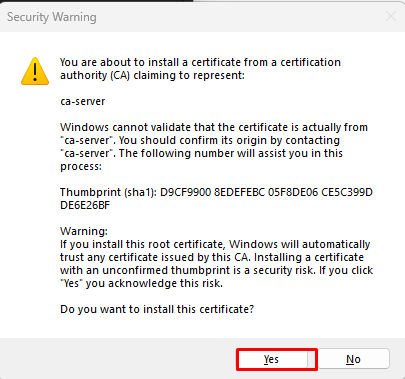
Task: Click thumbprint block DE6E26BF
Action: tap(85, 205)
